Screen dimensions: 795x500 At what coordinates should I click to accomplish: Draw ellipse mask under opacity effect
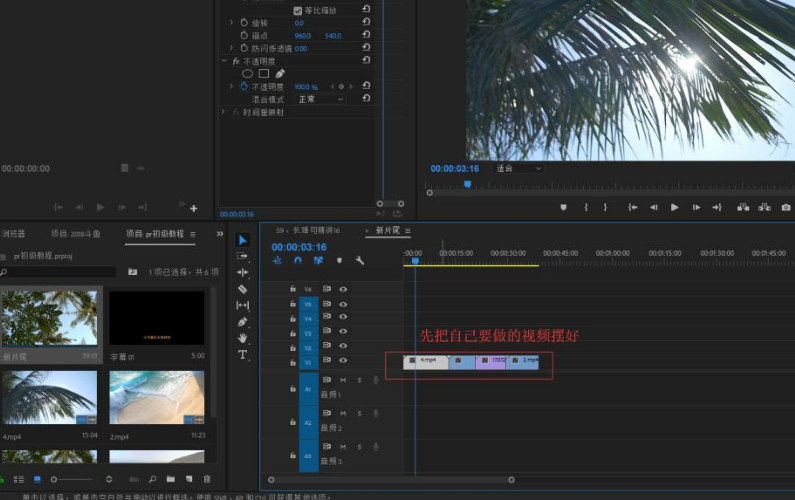coord(247,74)
